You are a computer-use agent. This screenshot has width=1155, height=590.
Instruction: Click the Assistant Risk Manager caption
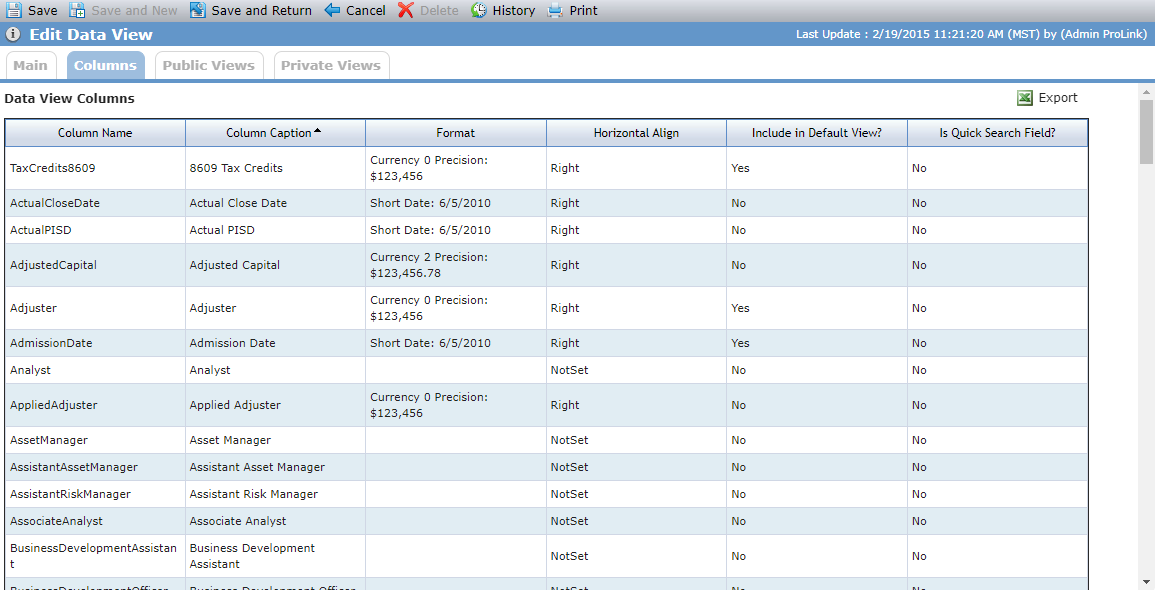pyautogui.click(x=253, y=494)
